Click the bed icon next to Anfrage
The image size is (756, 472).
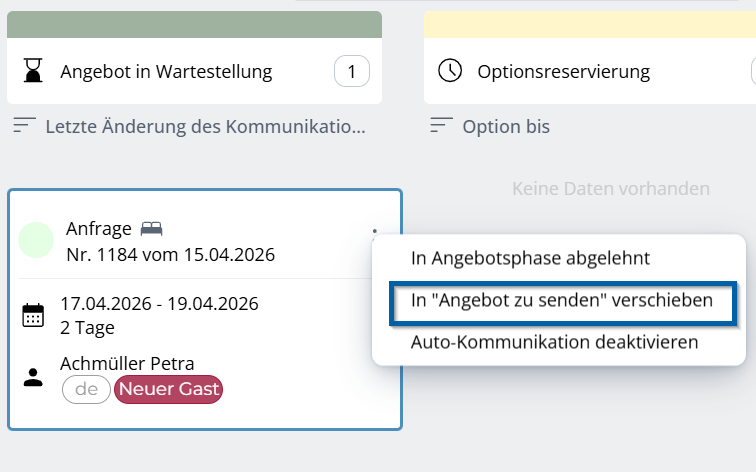[152, 229]
